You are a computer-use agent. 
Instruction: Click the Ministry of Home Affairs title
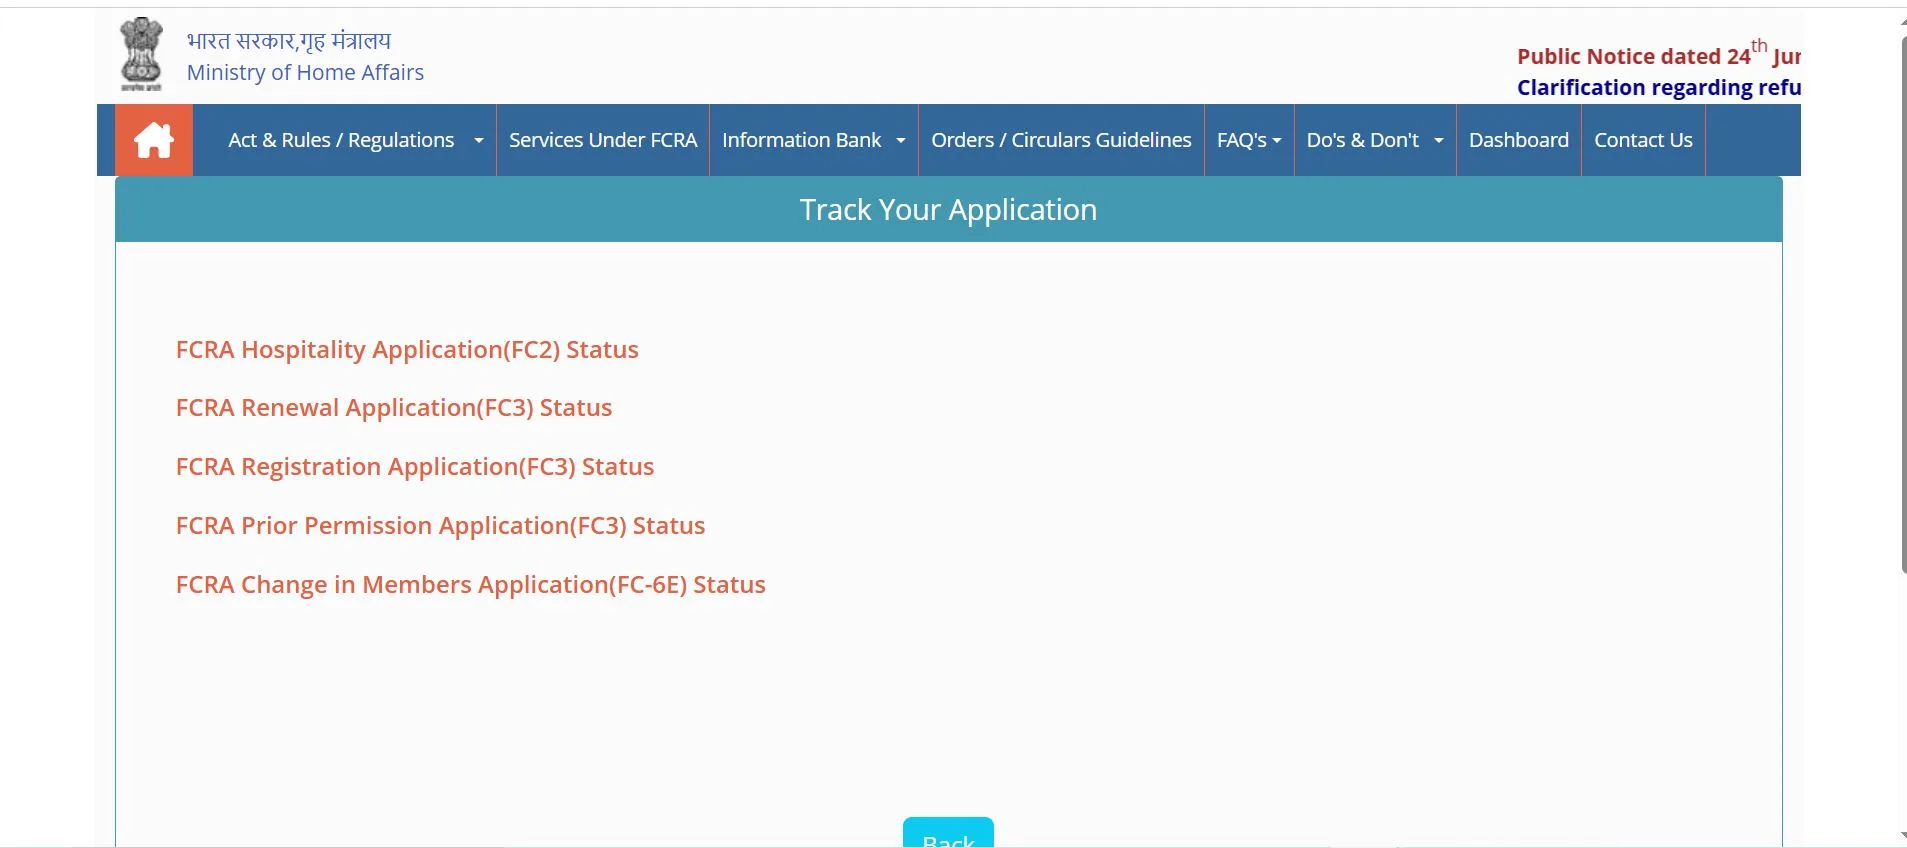click(x=305, y=72)
